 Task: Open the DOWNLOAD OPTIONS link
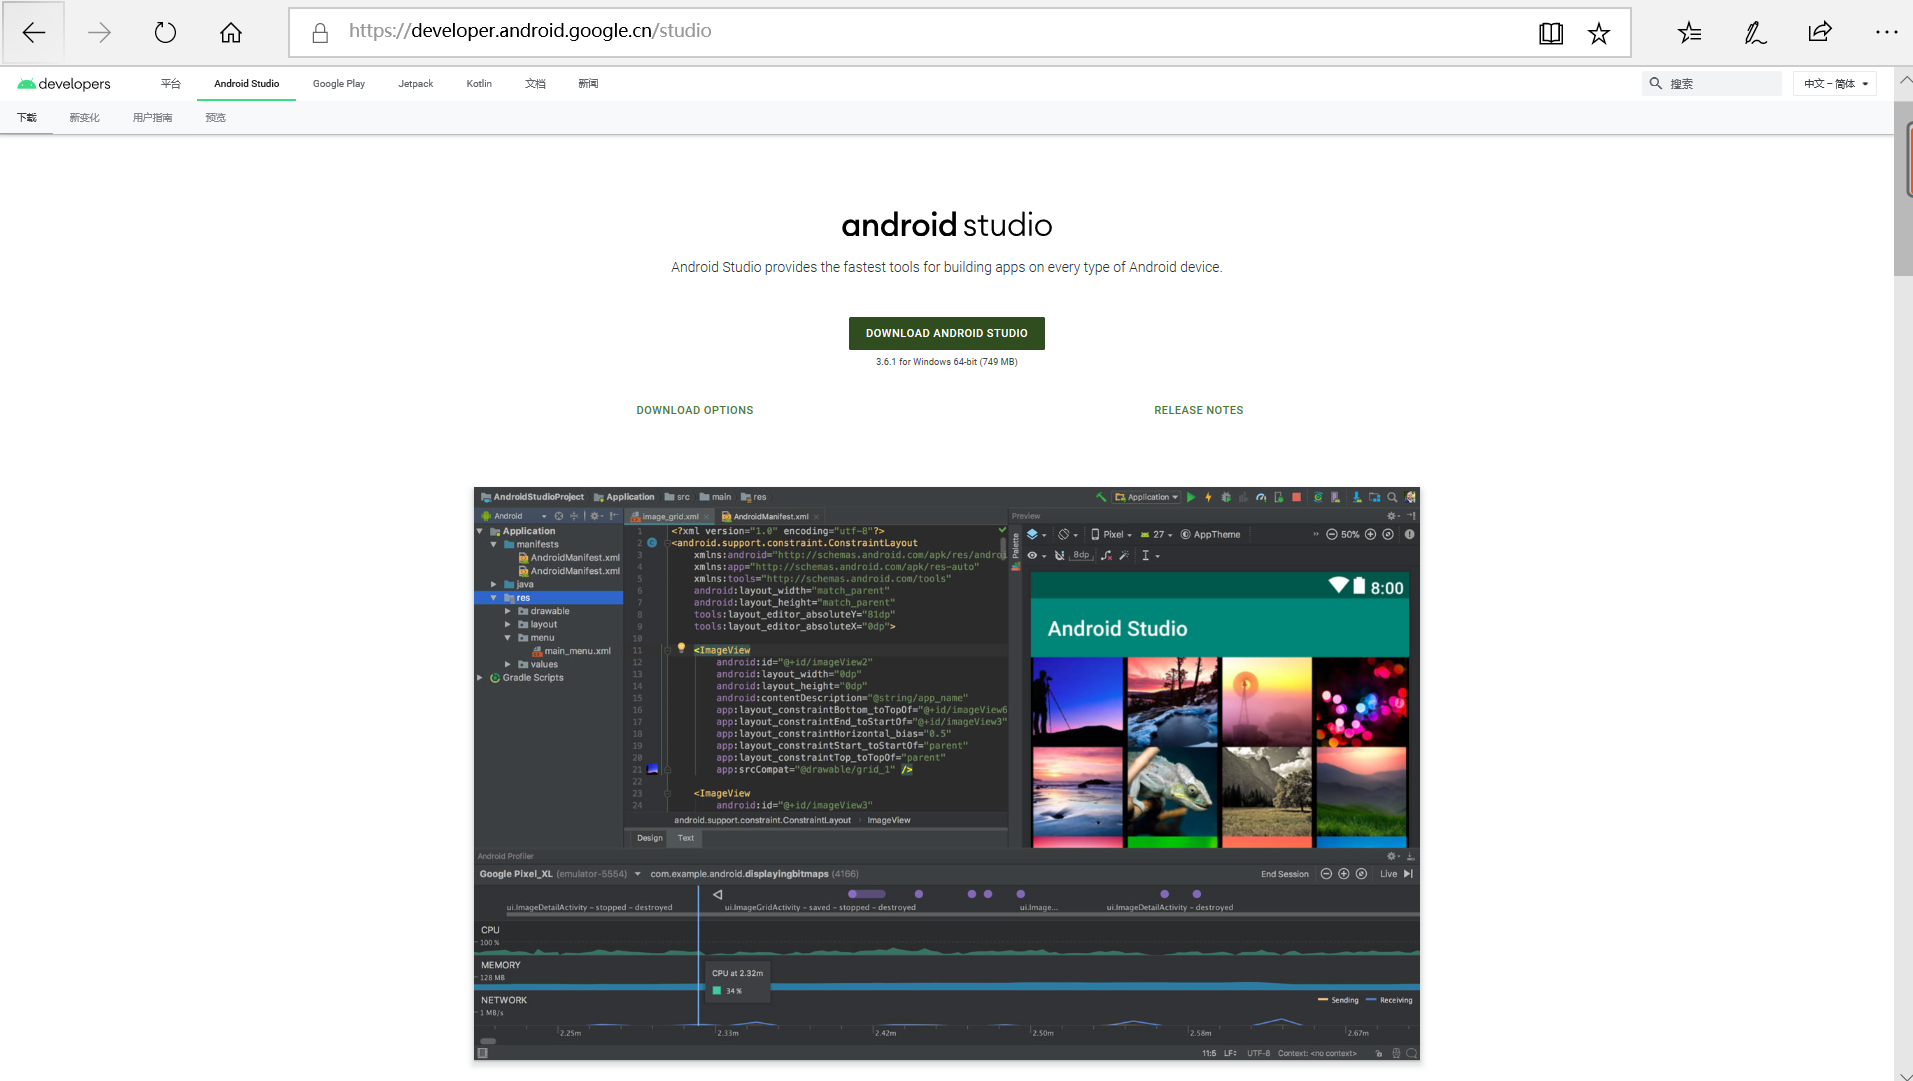pos(695,410)
